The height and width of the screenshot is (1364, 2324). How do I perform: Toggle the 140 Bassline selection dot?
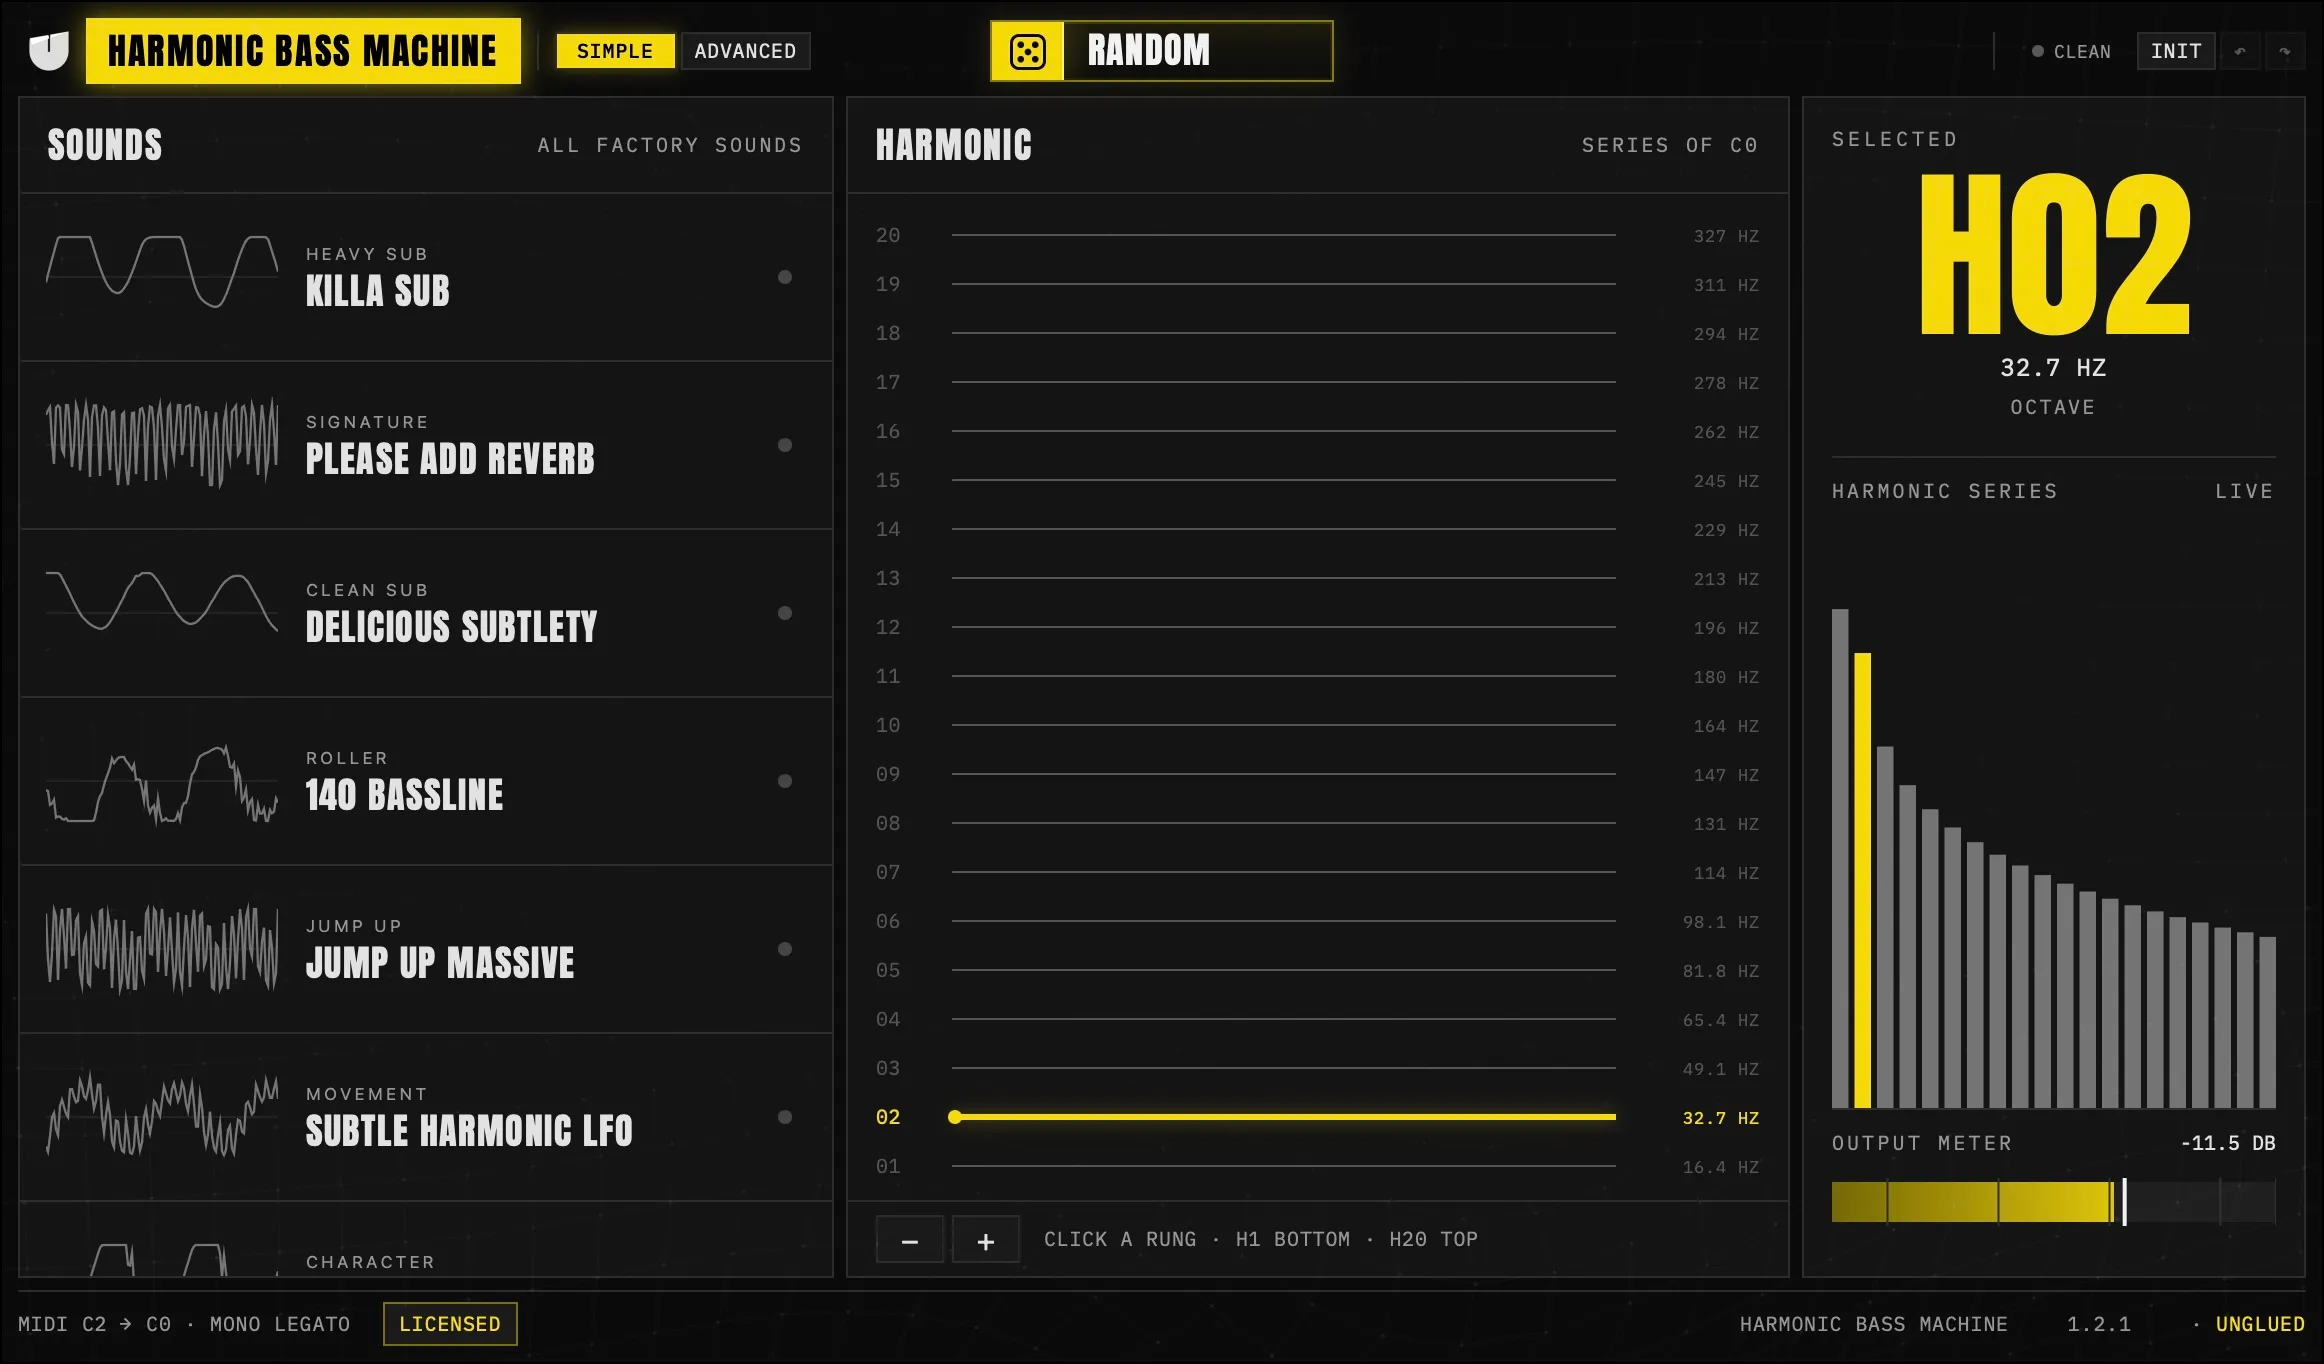click(x=785, y=781)
